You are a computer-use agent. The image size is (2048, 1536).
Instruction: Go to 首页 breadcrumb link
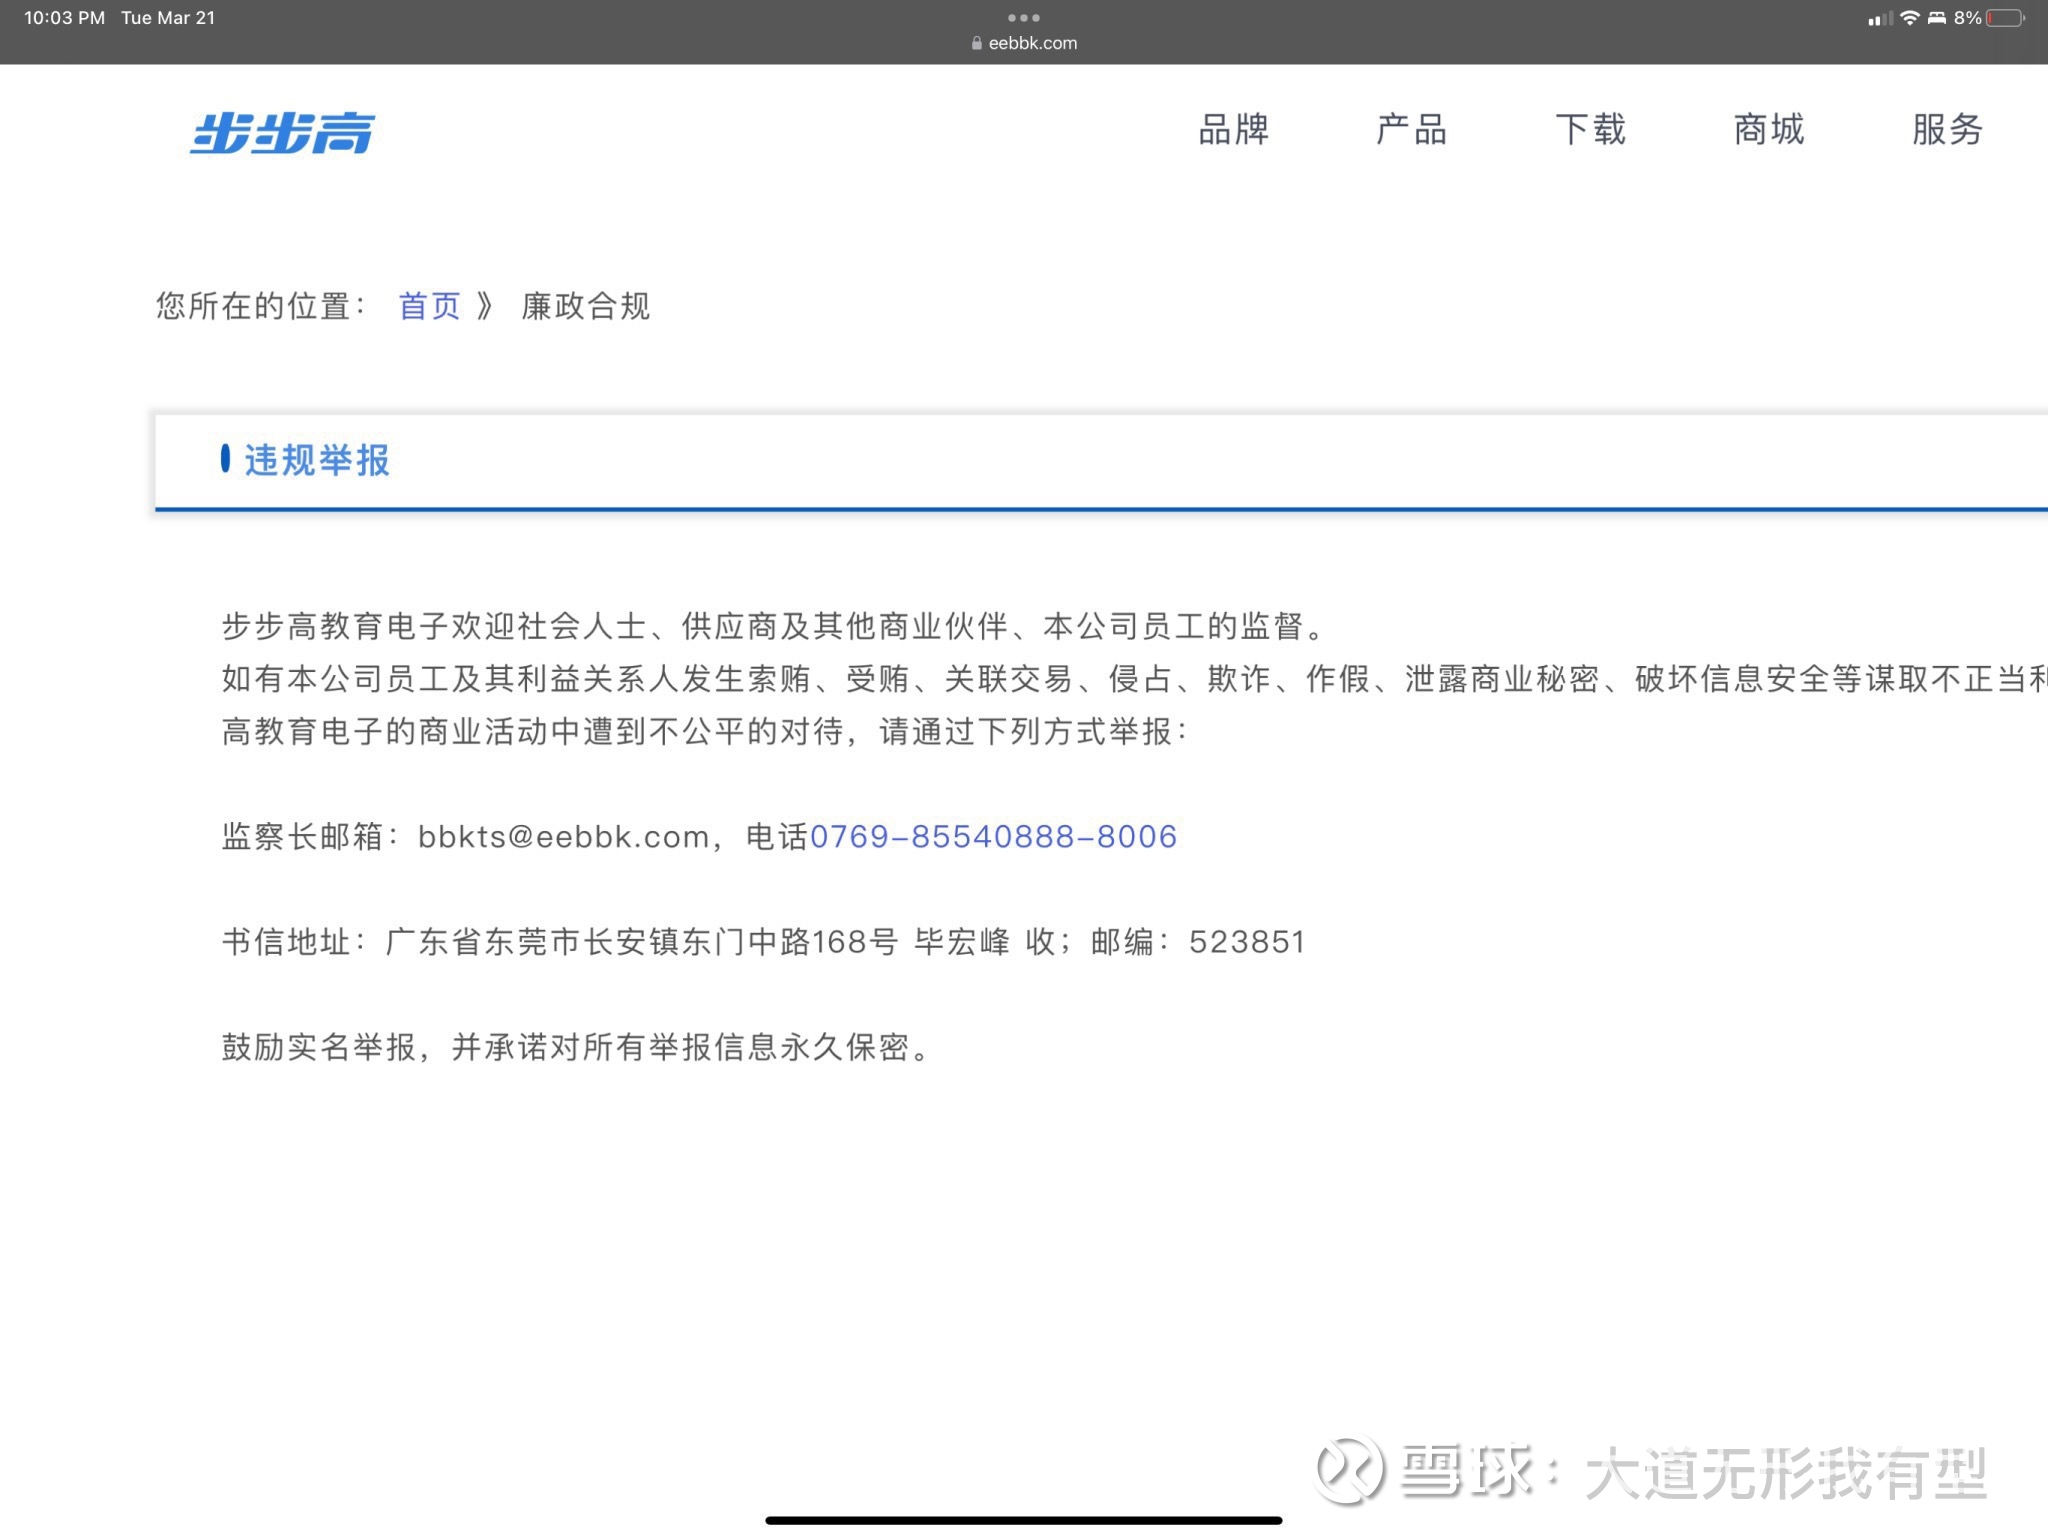429,306
